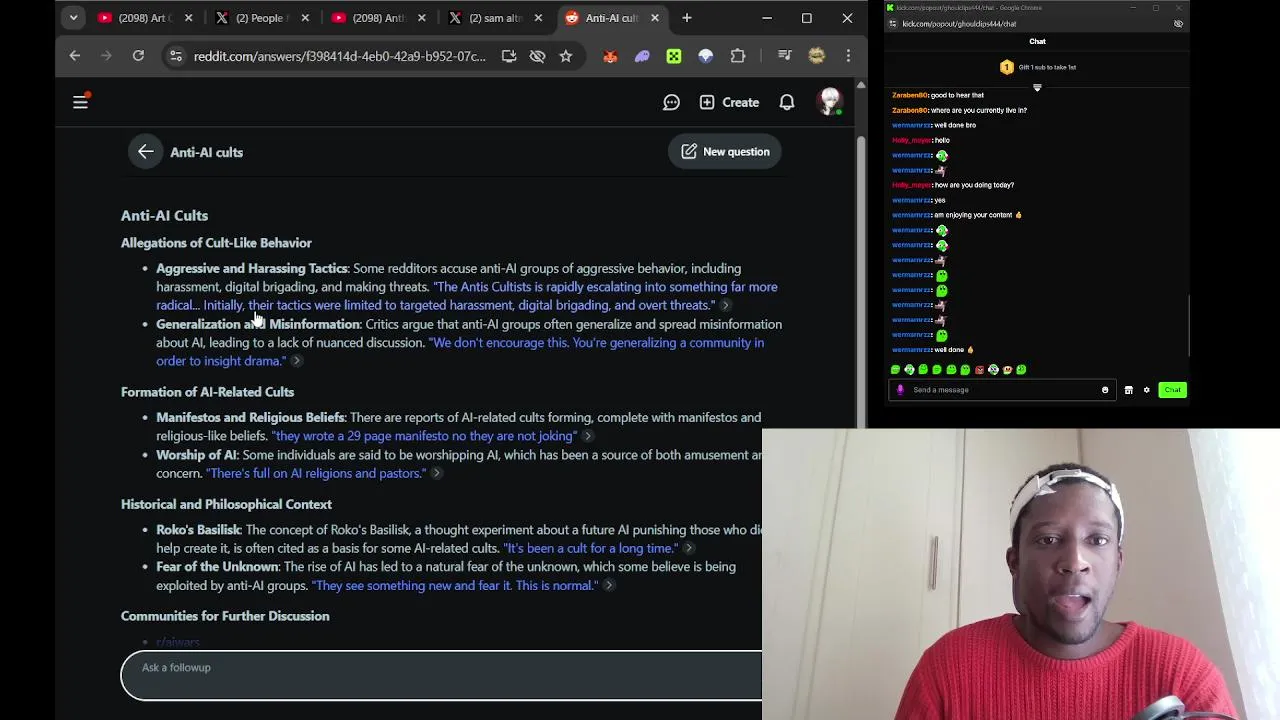1280x720 pixels.
Task: Bookmark this page with the star
Action: tap(566, 56)
